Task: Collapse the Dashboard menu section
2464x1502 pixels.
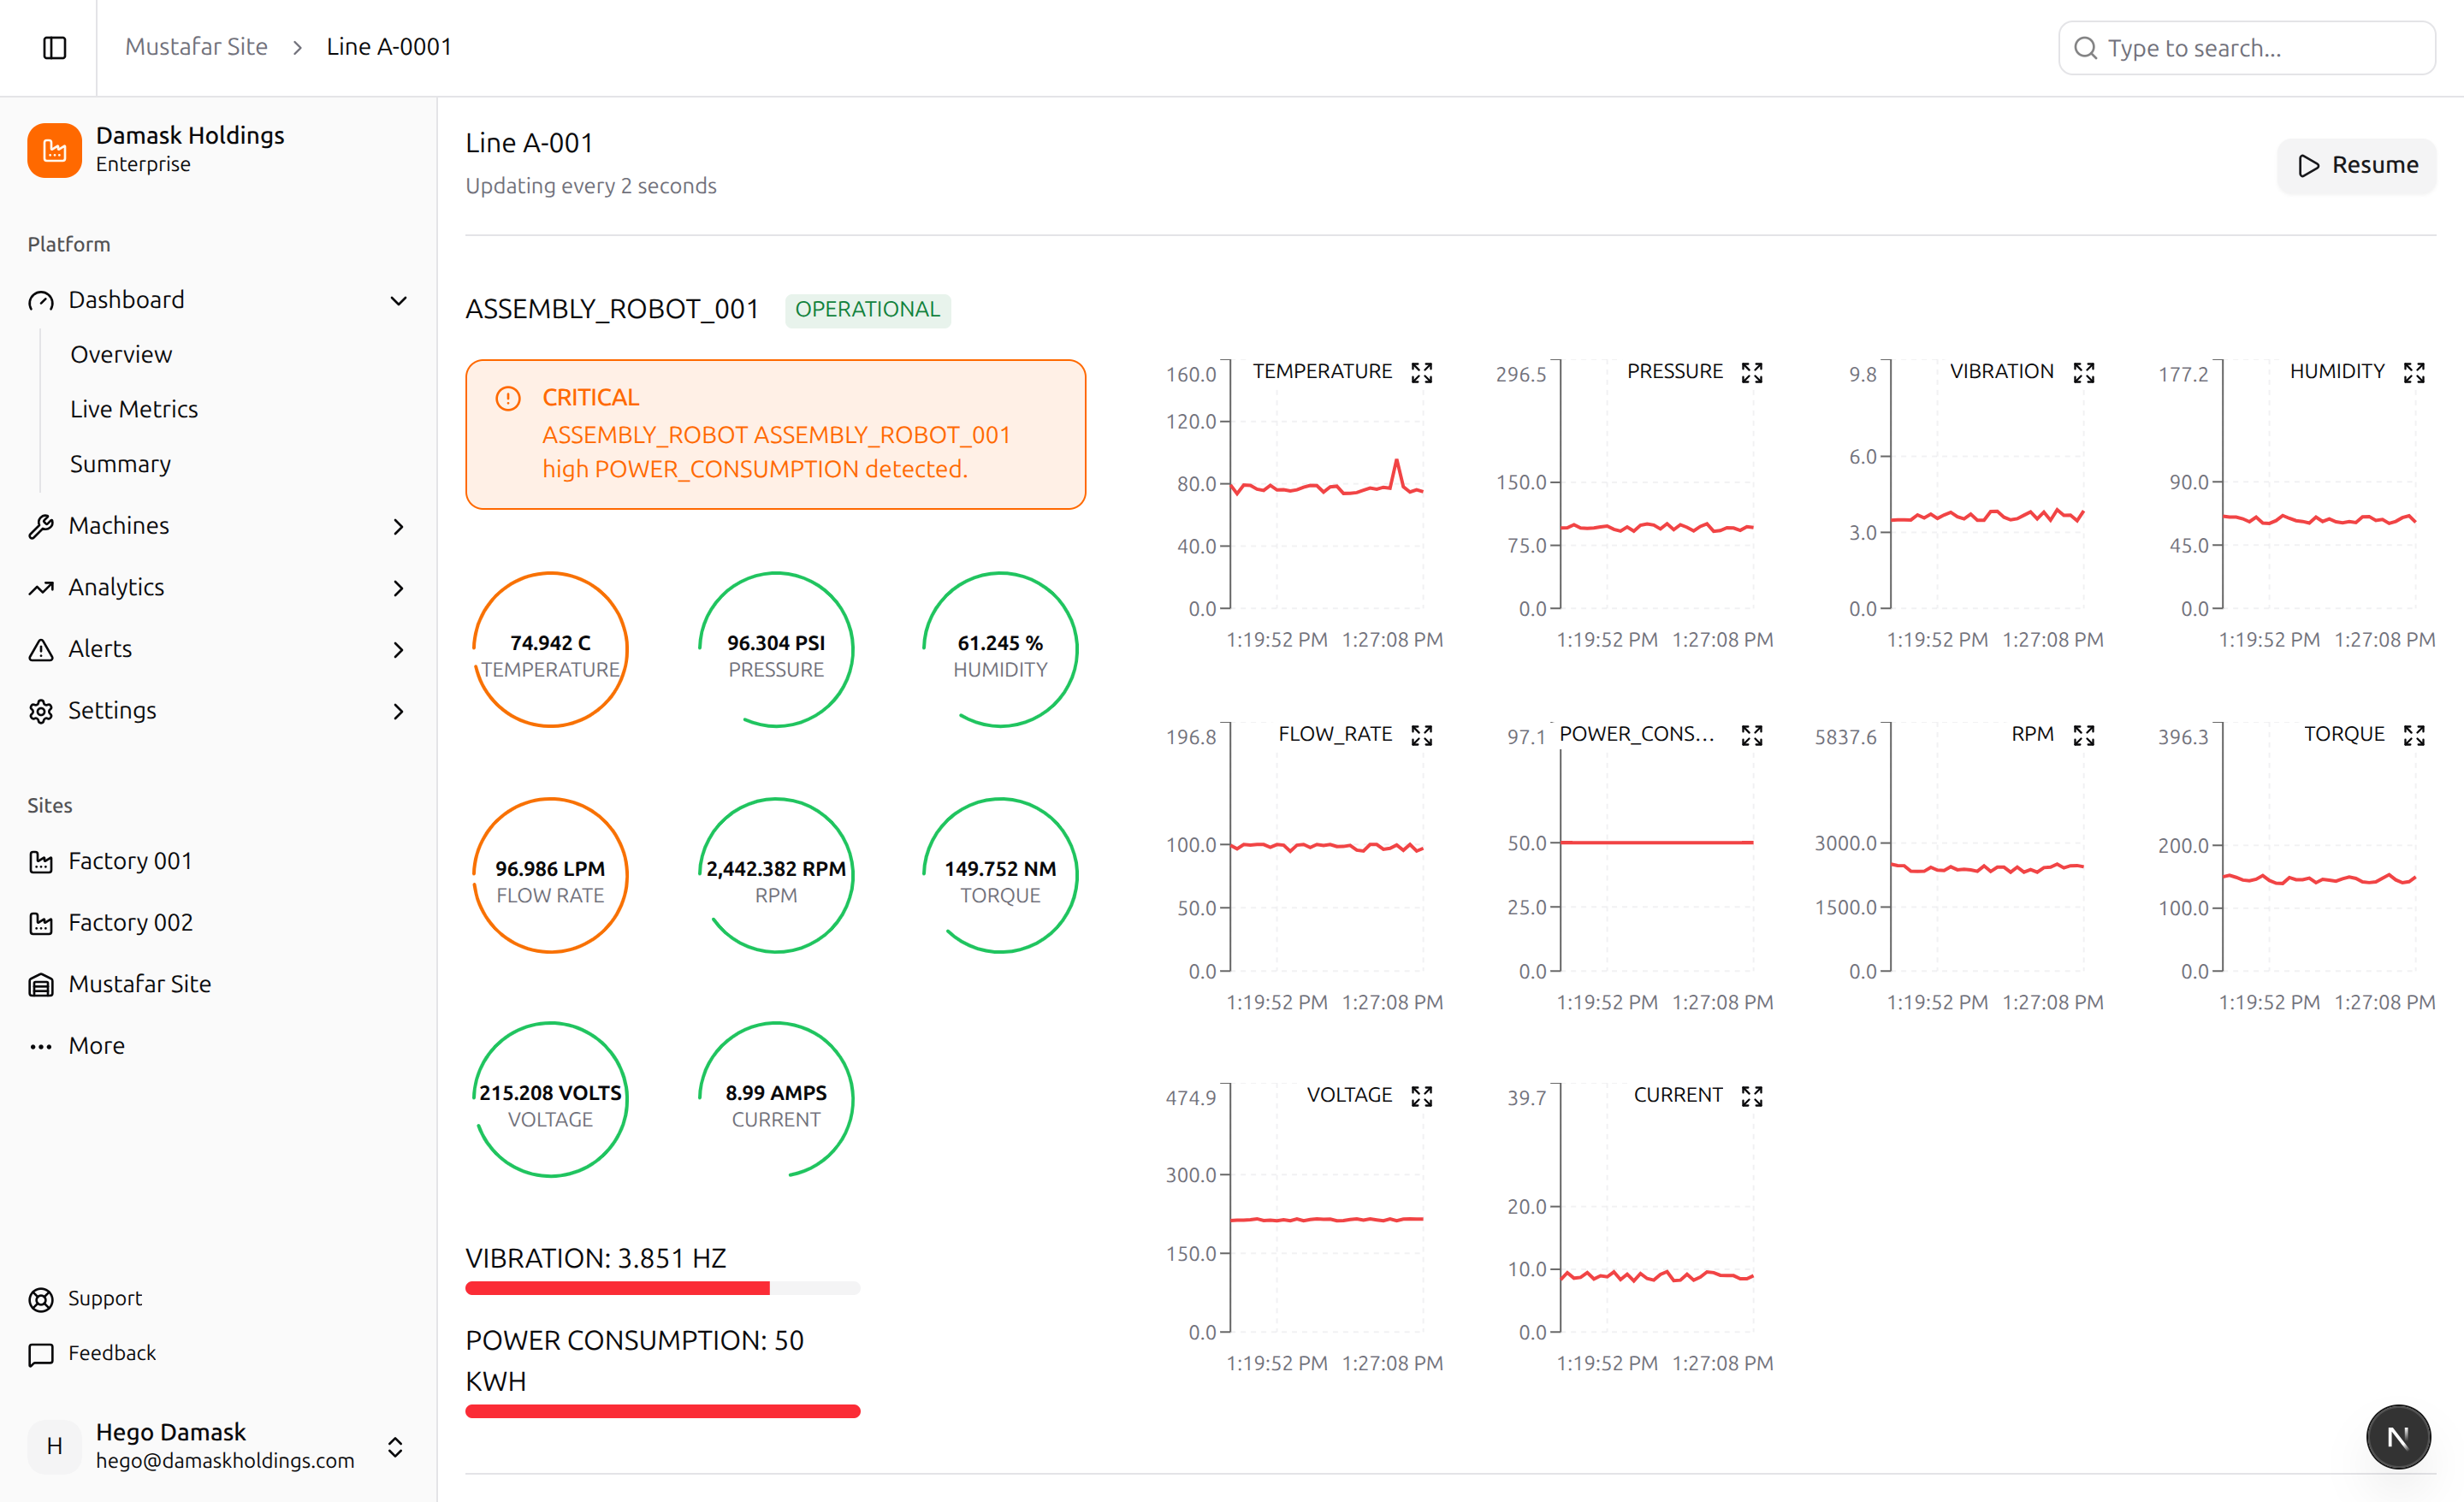Action: (x=398, y=300)
